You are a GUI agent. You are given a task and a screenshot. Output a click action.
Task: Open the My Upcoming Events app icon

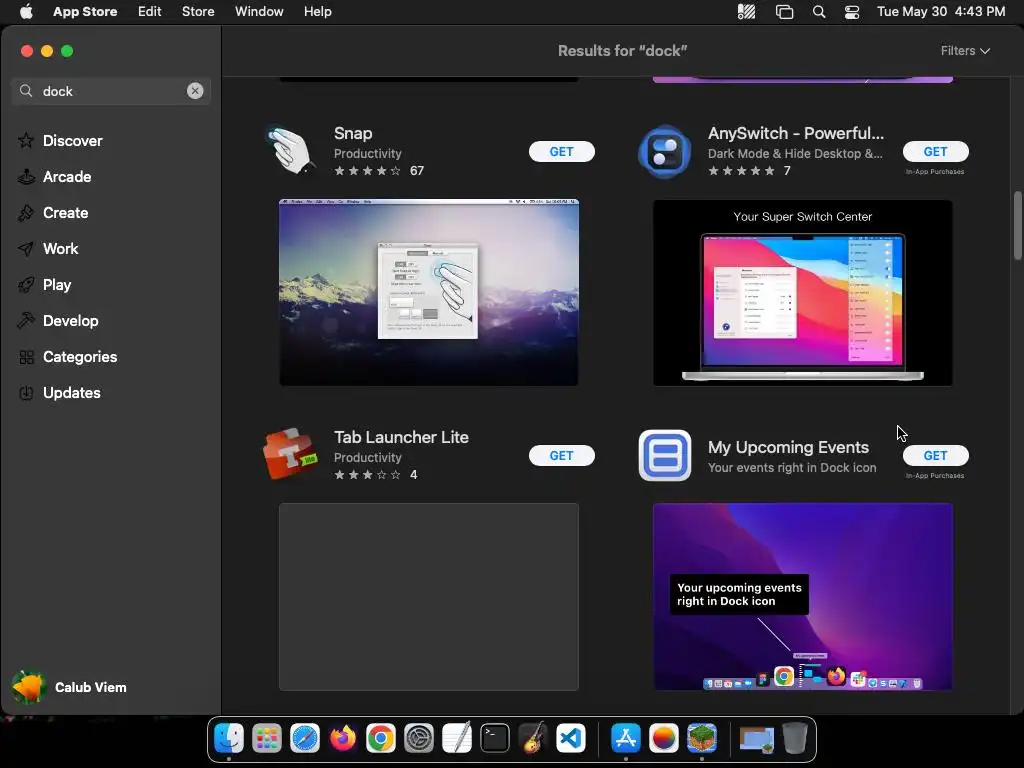664,455
